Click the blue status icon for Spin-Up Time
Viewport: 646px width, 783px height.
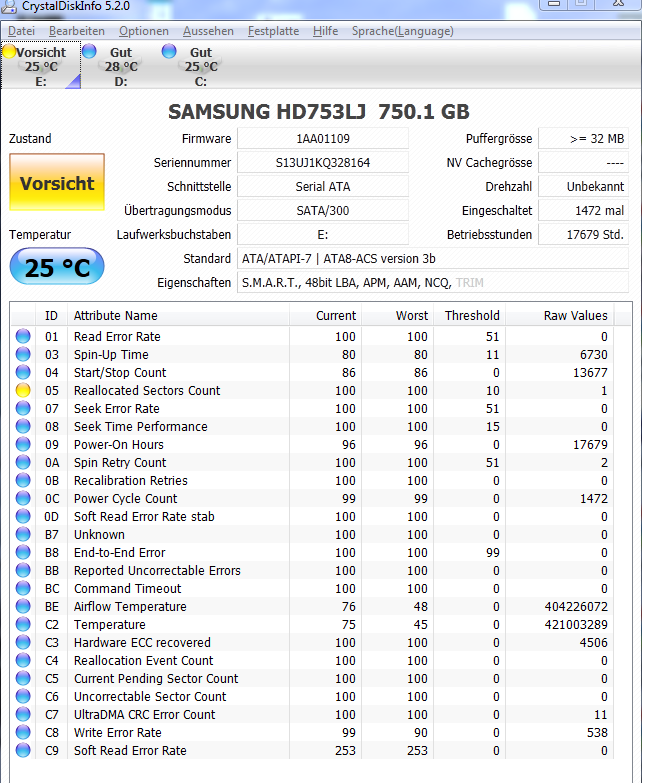23,354
